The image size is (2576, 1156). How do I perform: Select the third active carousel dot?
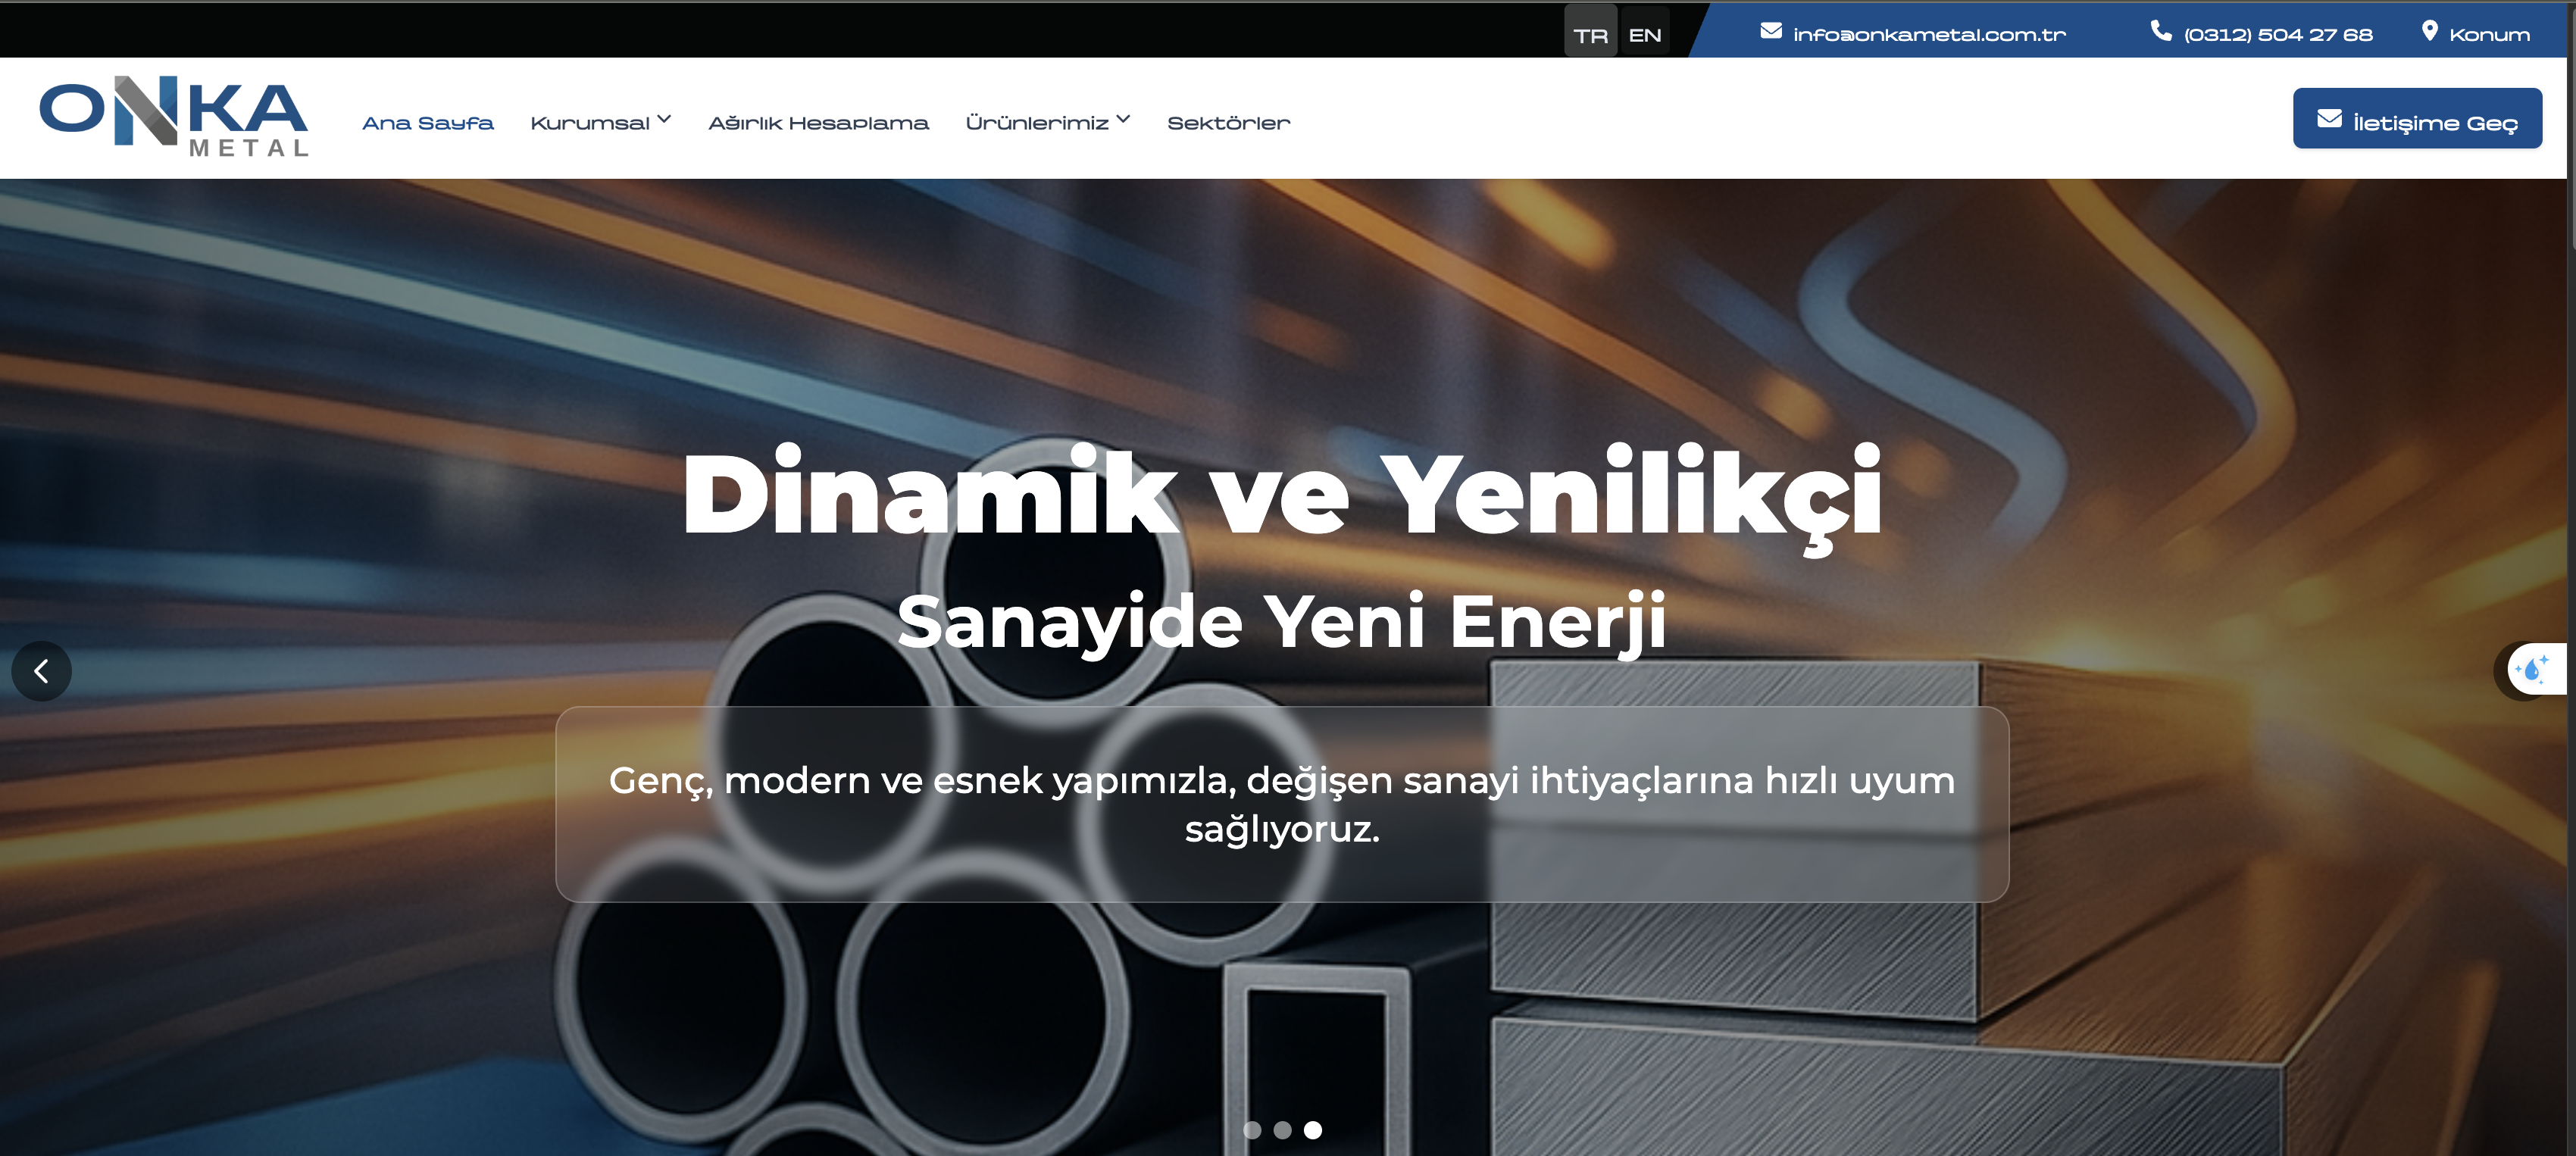coord(1313,1130)
